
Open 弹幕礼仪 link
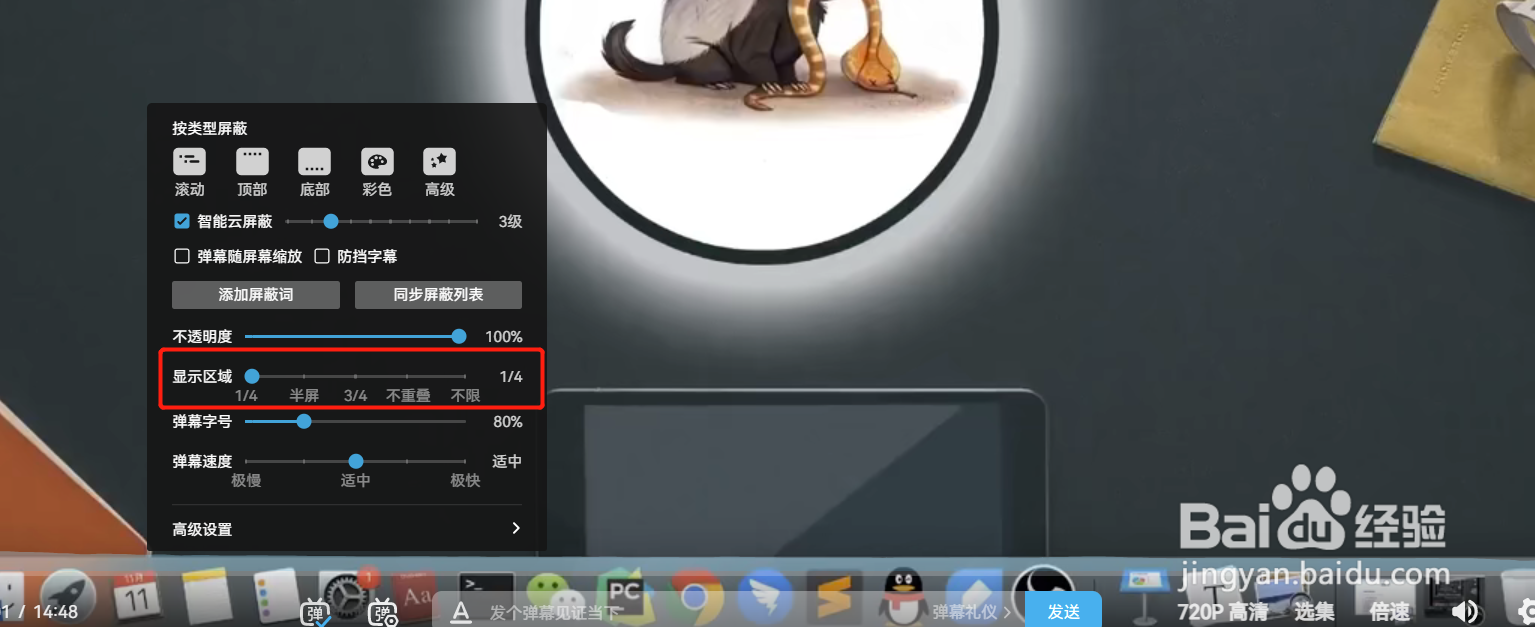click(972, 612)
